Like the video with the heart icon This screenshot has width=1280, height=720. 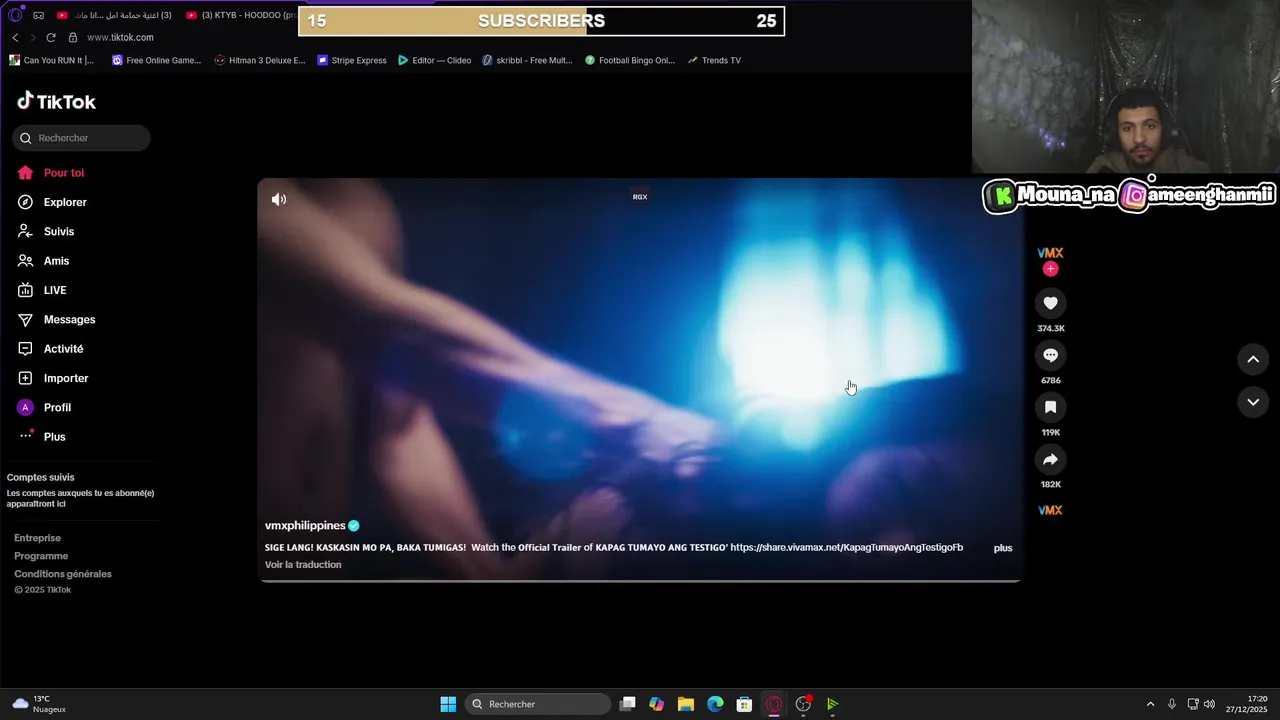point(1050,303)
